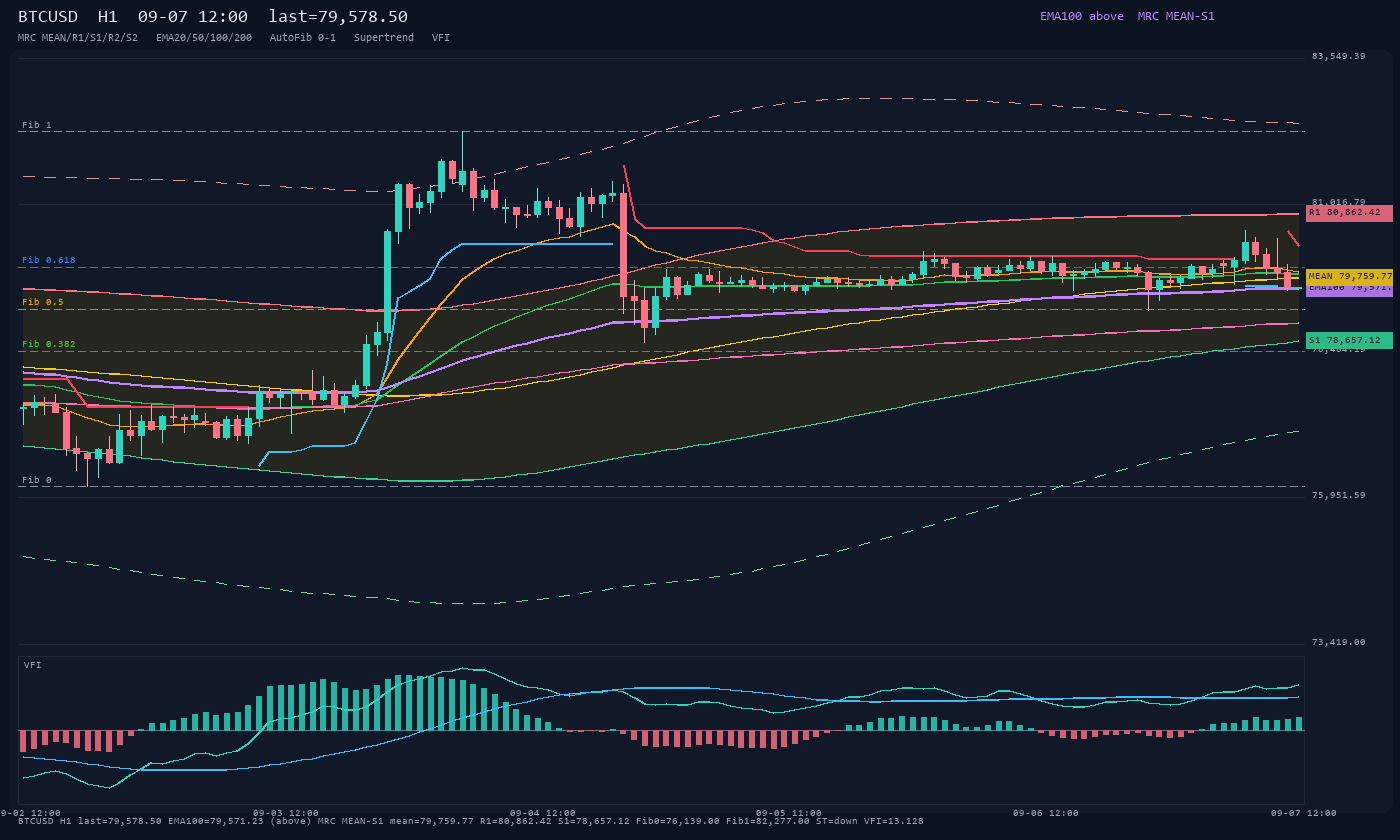Click the 83,549.39 price axis label
Viewport: 1400px width, 840px height.
point(1338,56)
